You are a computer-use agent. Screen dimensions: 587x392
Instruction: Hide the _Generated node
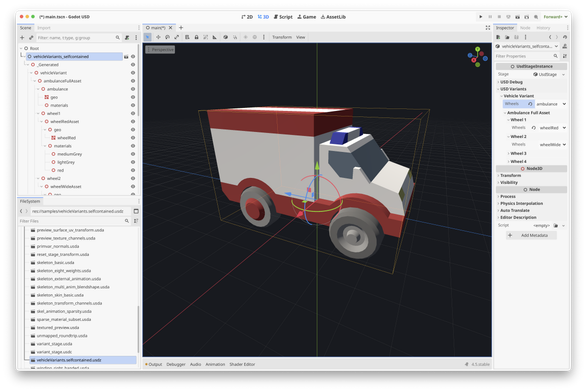click(x=133, y=65)
